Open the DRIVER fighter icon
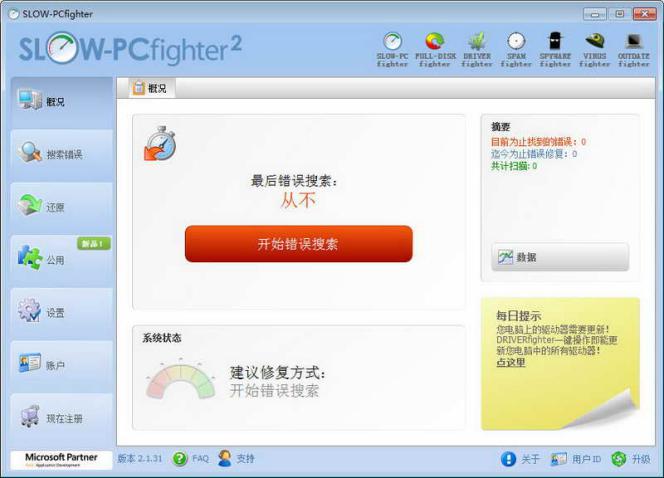 coord(477,49)
